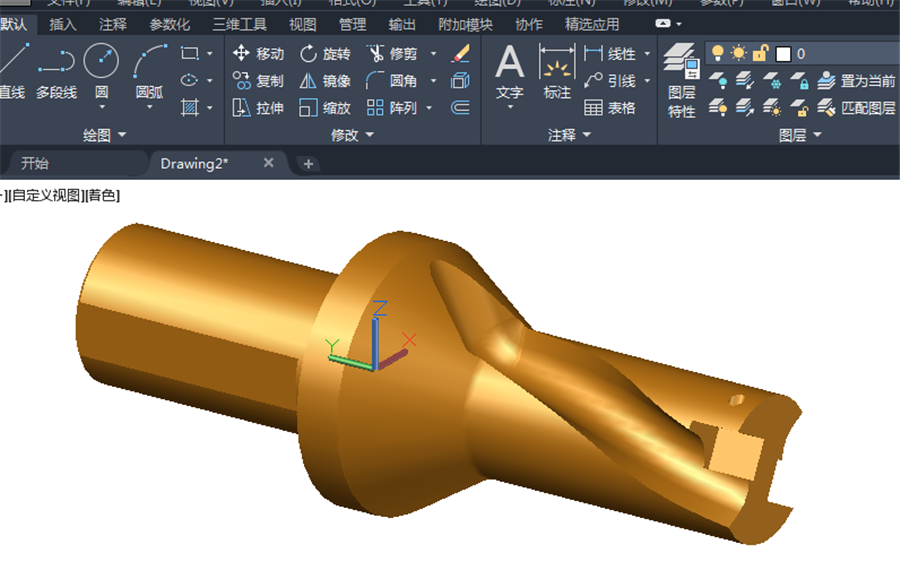The image size is (900, 578).
Task: Select the Move (移动) tool
Action: [x=258, y=53]
